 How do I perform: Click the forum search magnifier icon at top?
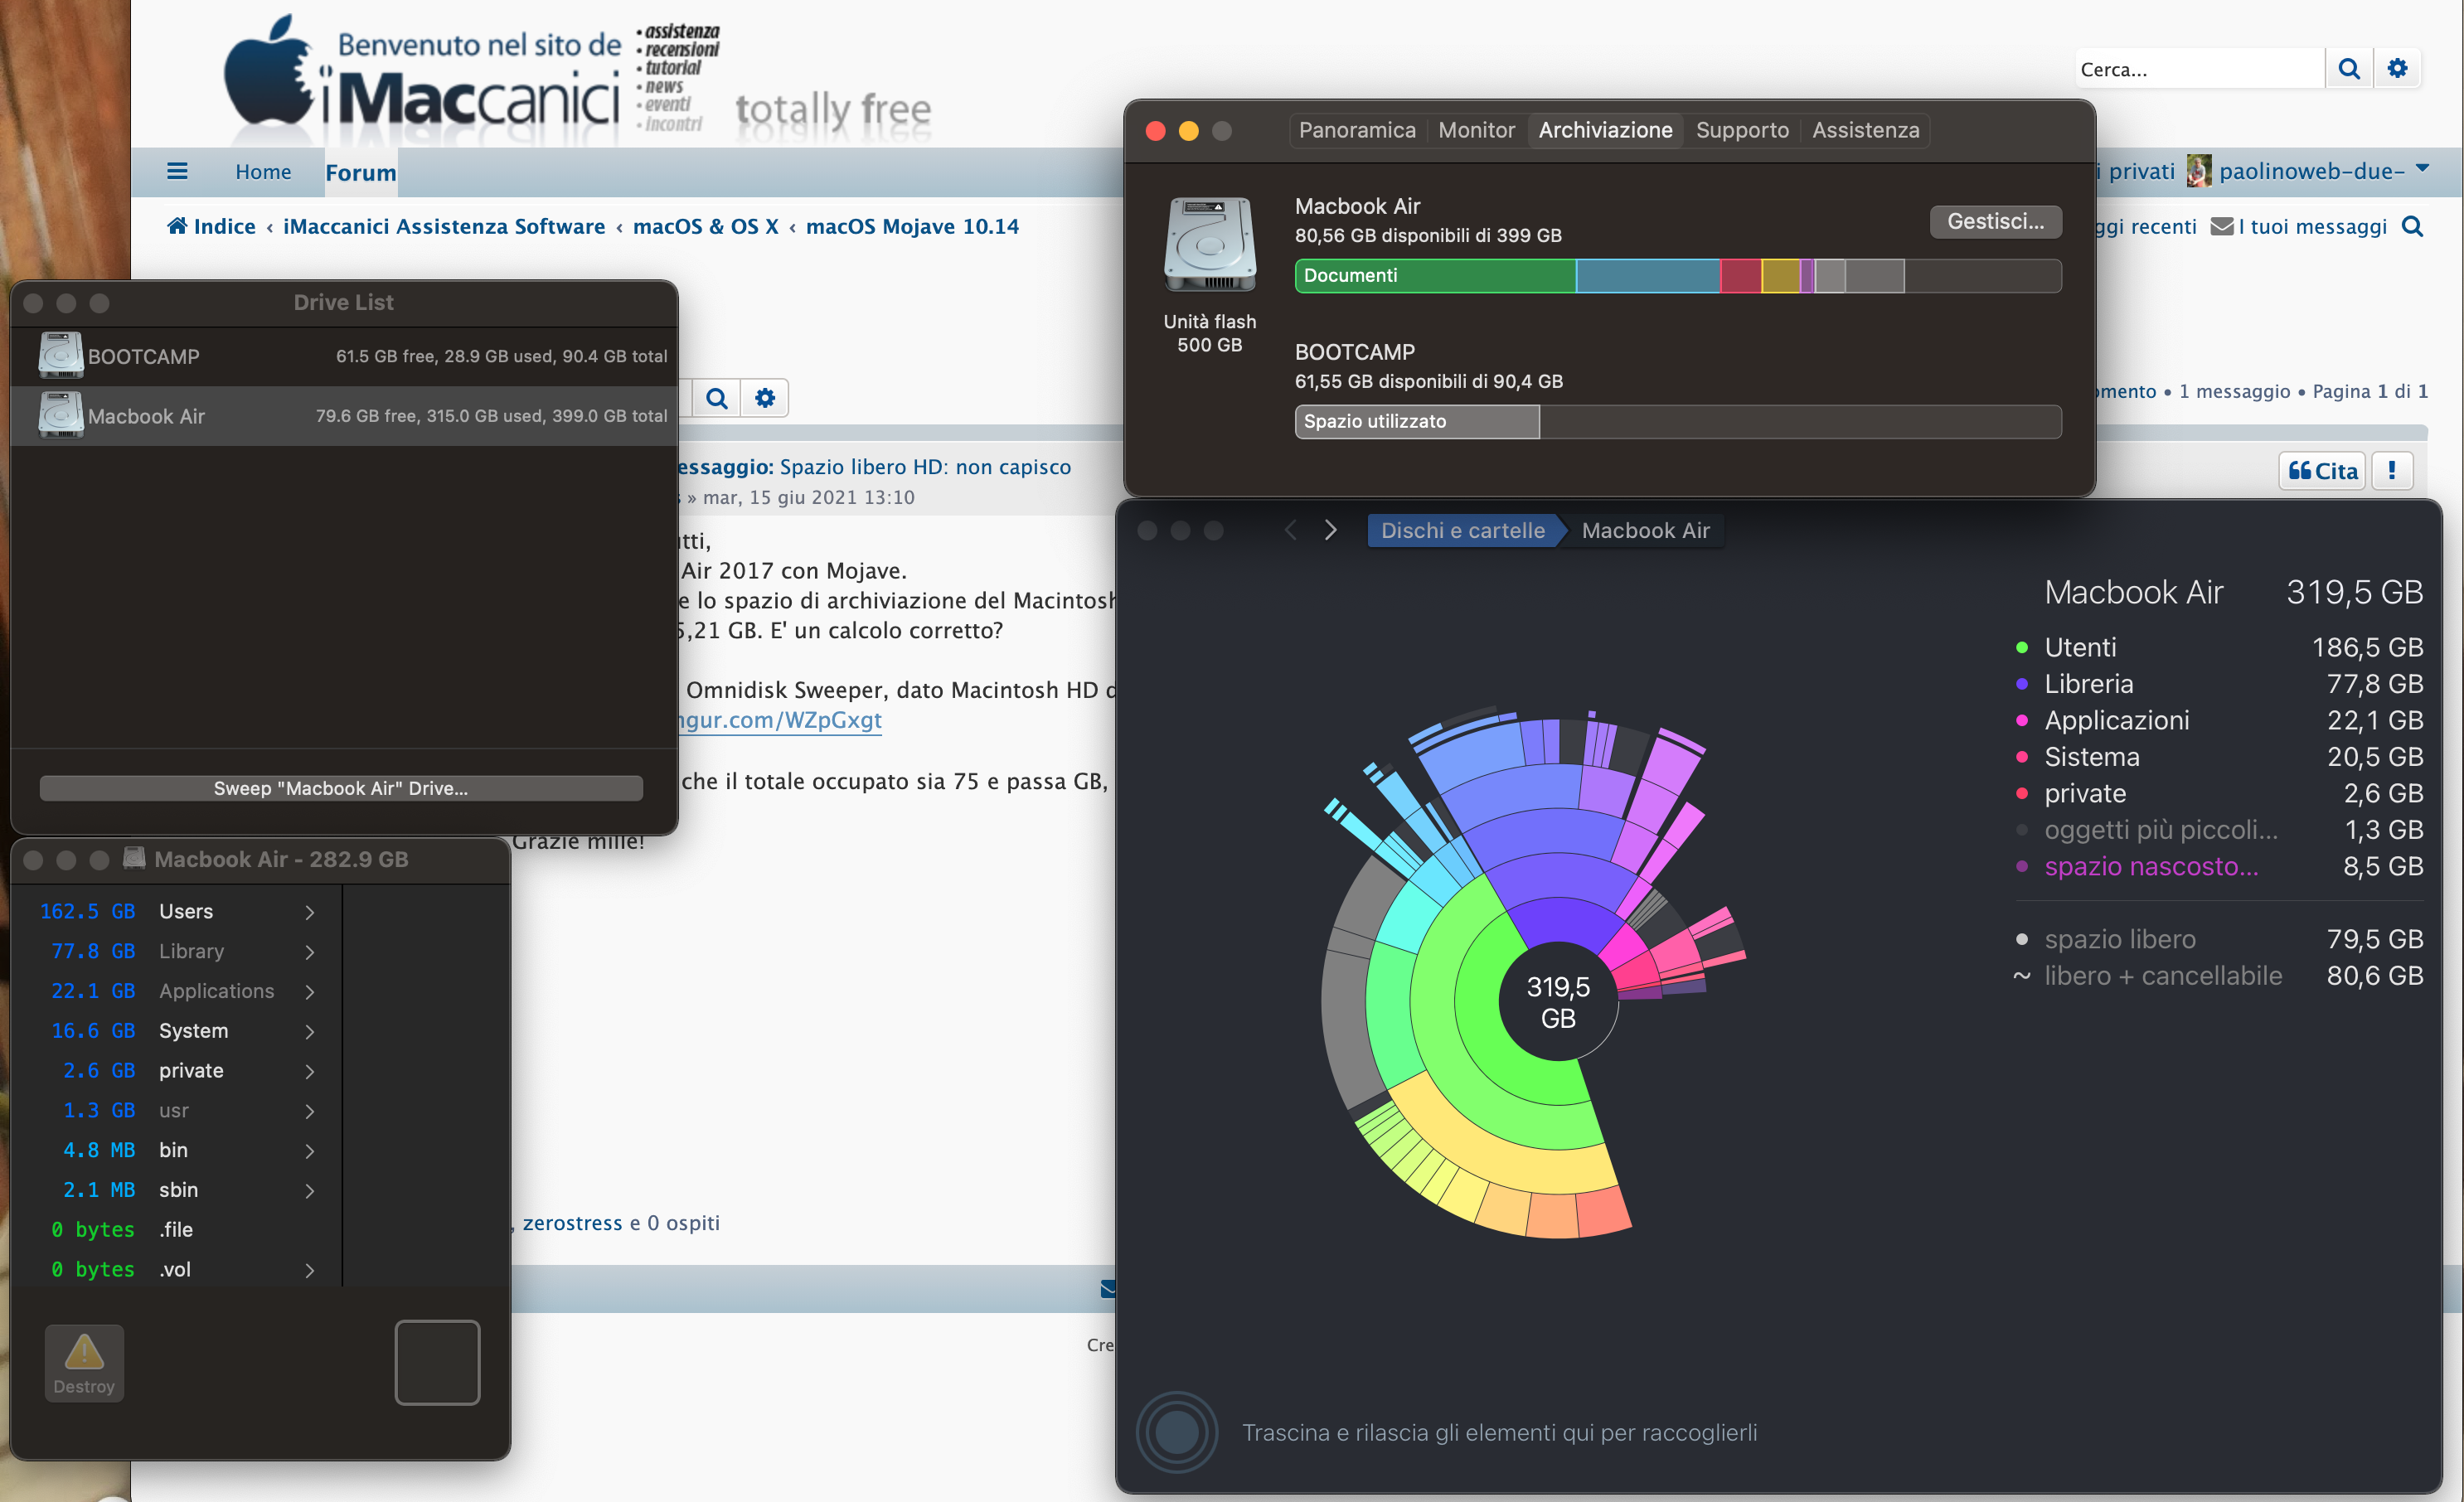pos(2349,69)
